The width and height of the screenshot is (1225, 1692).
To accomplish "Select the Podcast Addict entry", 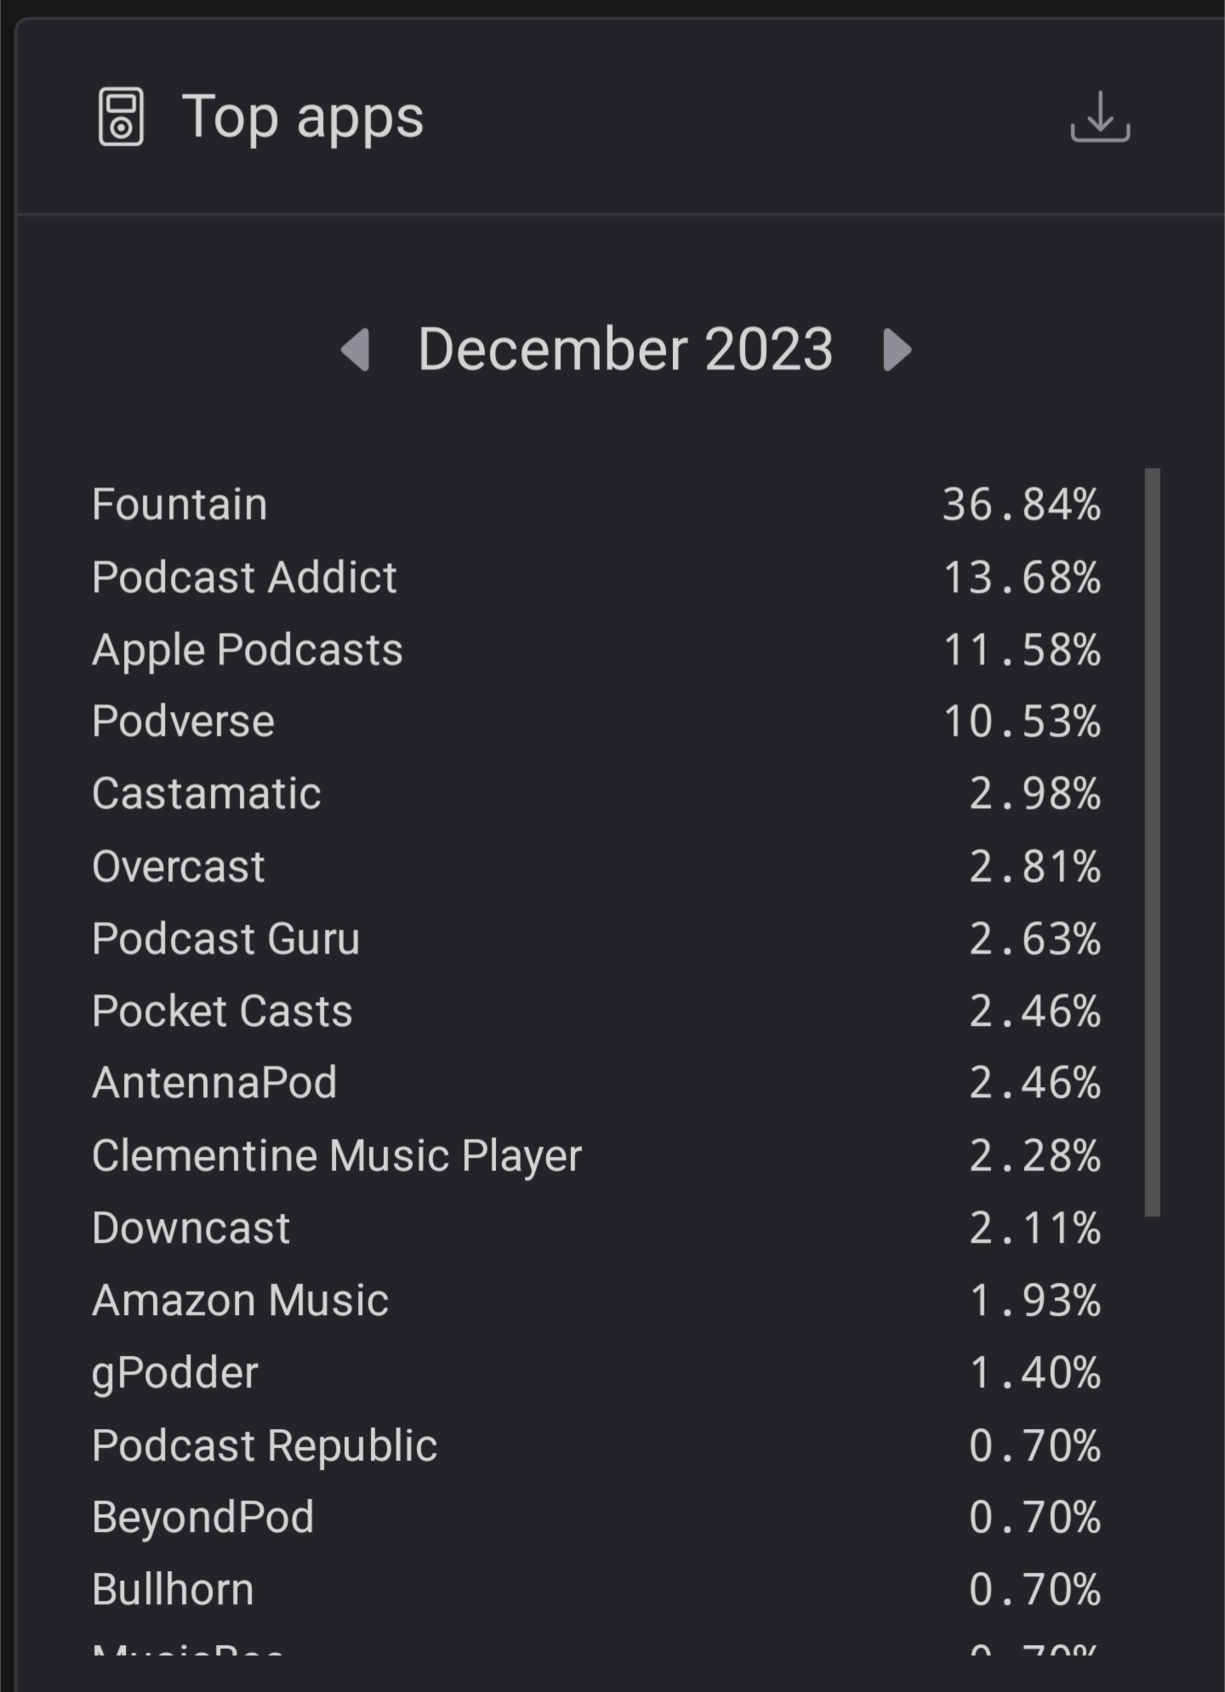I will [596, 577].
